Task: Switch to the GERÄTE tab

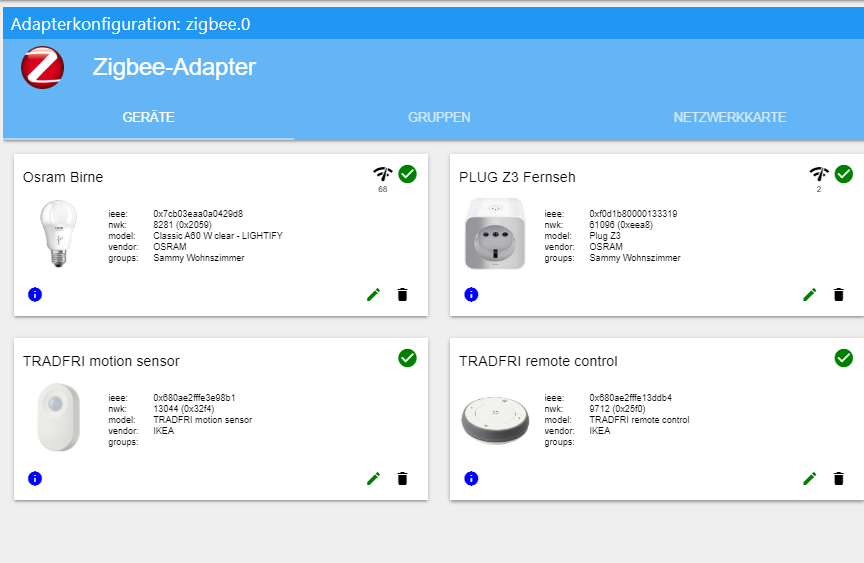Action: pyautogui.click(x=148, y=117)
